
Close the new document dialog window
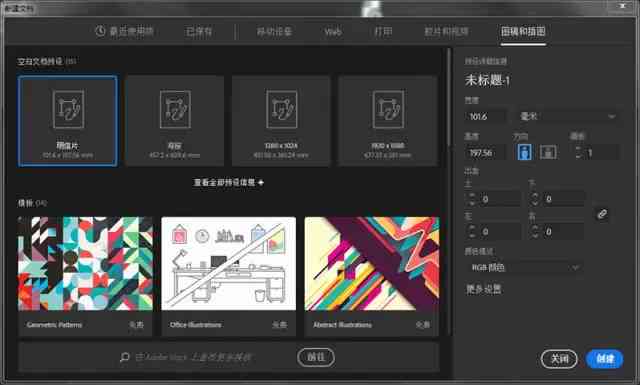(622, 6)
